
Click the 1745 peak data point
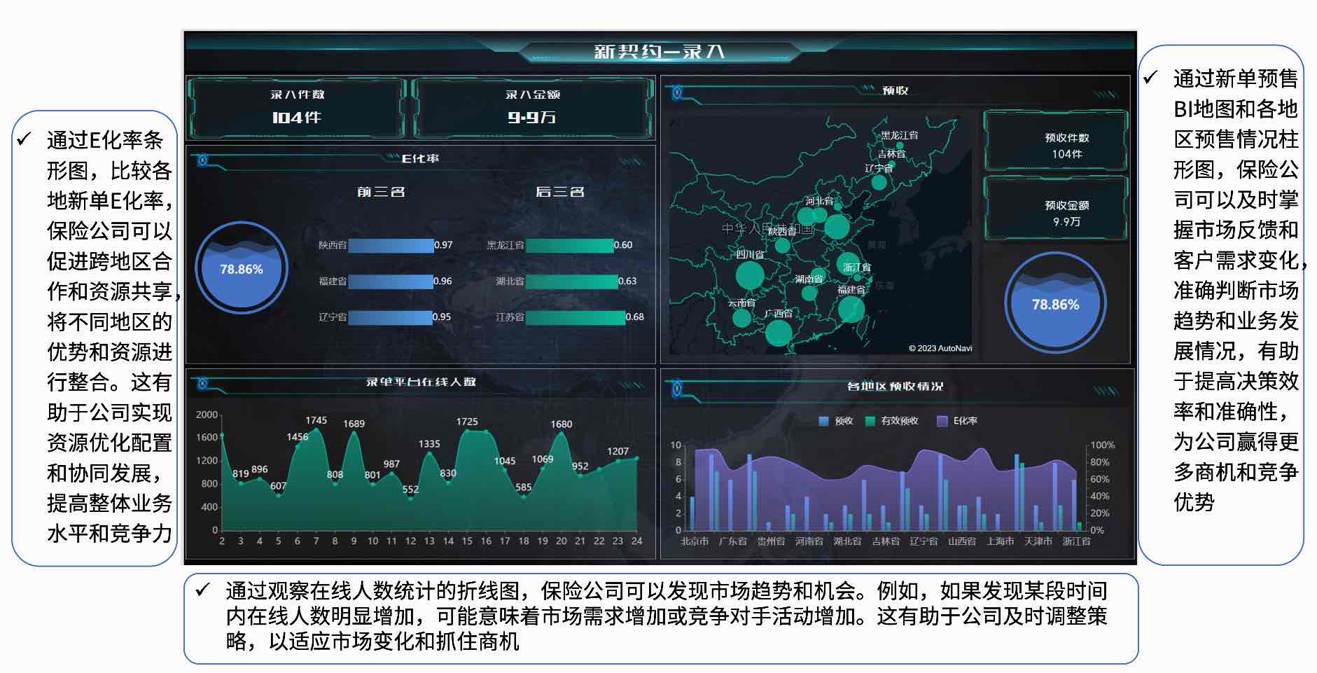(x=316, y=431)
